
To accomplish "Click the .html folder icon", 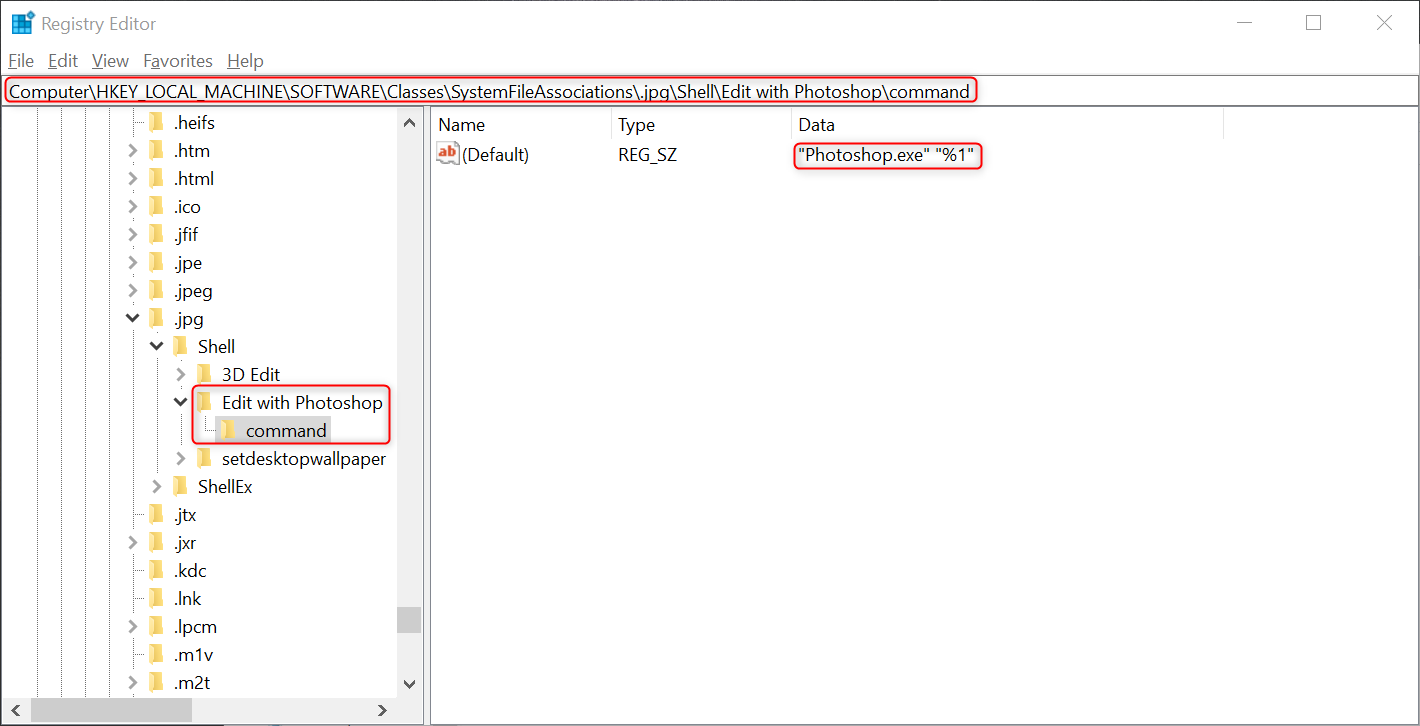I will tap(156, 179).
